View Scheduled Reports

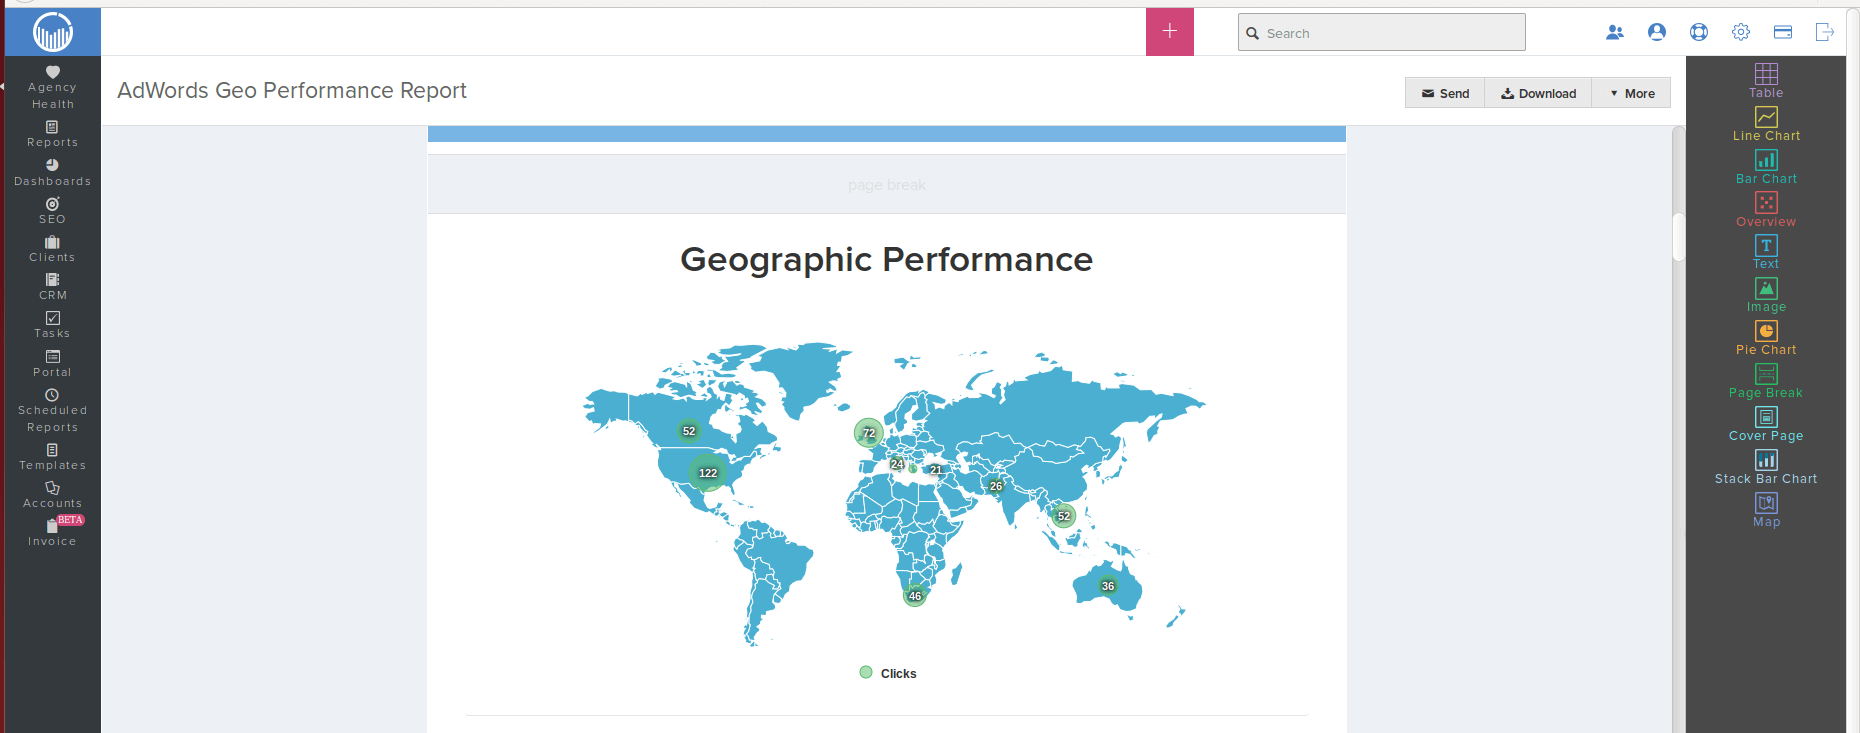[52, 411]
